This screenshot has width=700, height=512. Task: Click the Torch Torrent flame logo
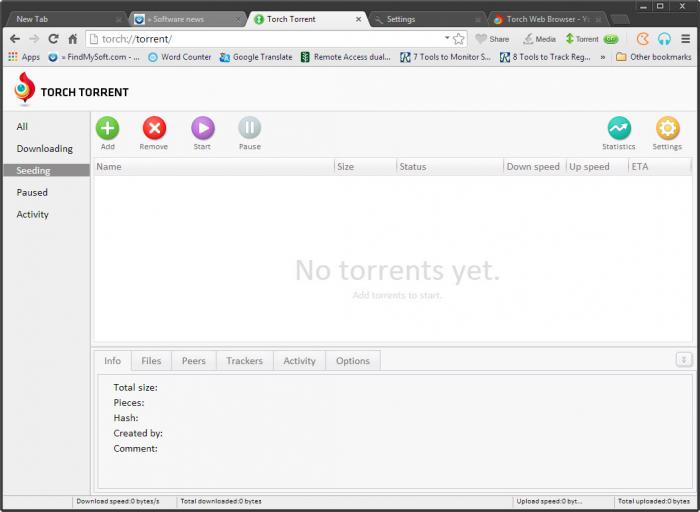point(25,89)
